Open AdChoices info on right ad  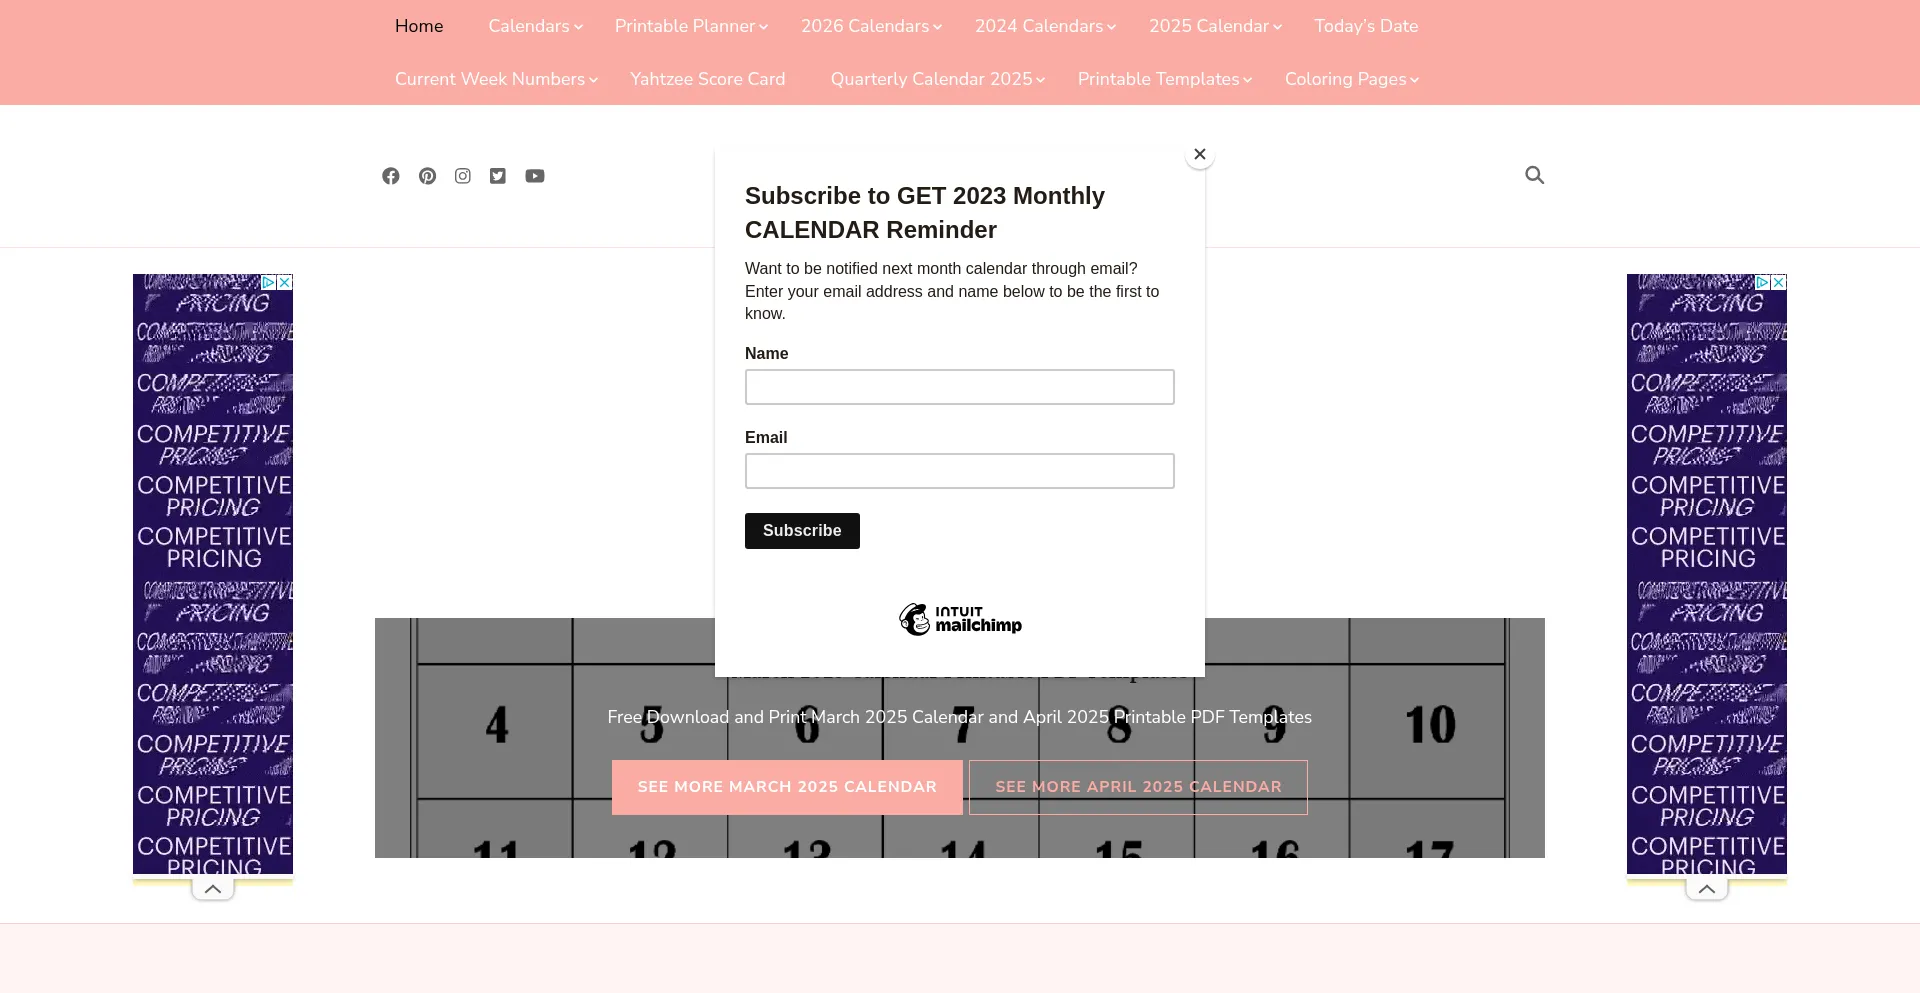click(1763, 283)
